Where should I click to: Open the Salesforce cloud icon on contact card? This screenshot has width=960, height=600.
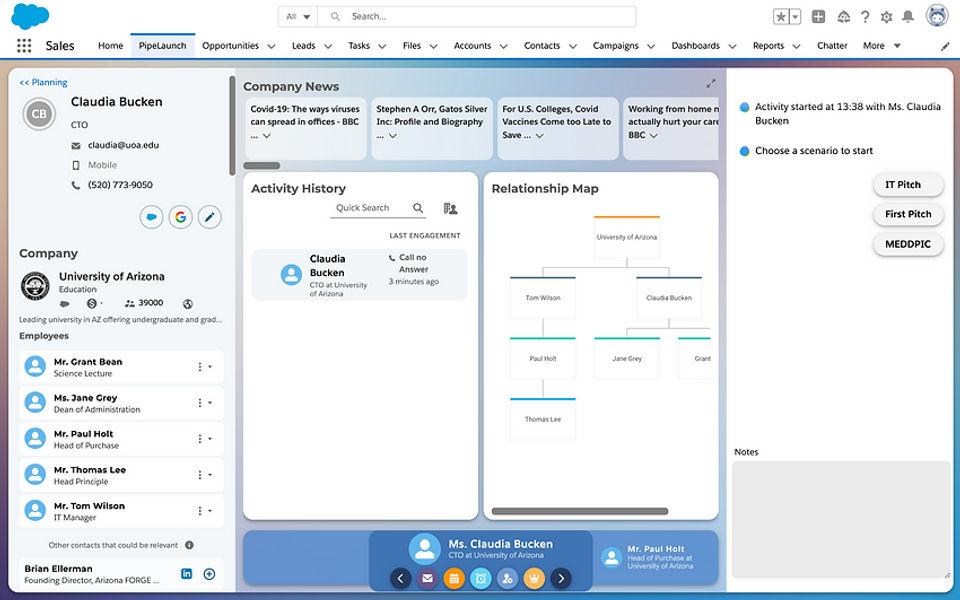(151, 217)
